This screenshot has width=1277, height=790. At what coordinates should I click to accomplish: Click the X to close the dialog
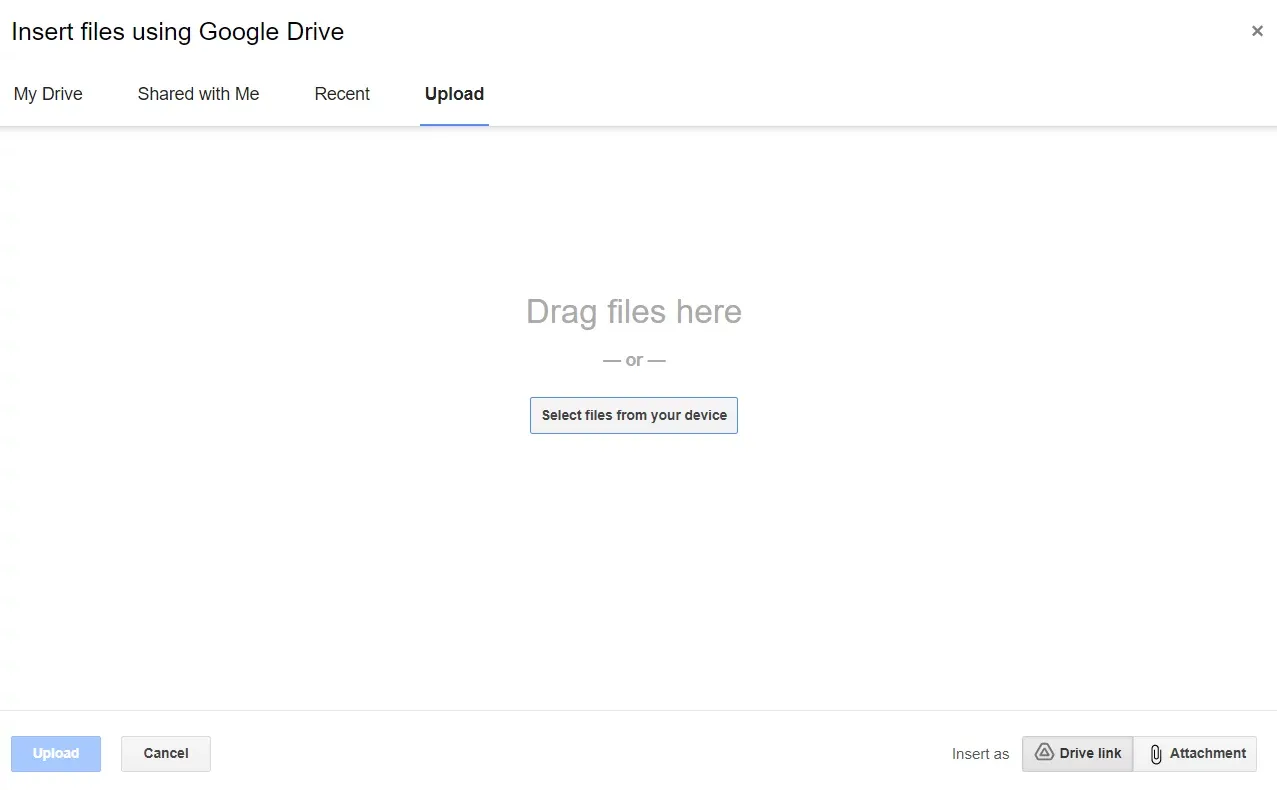[1256, 30]
